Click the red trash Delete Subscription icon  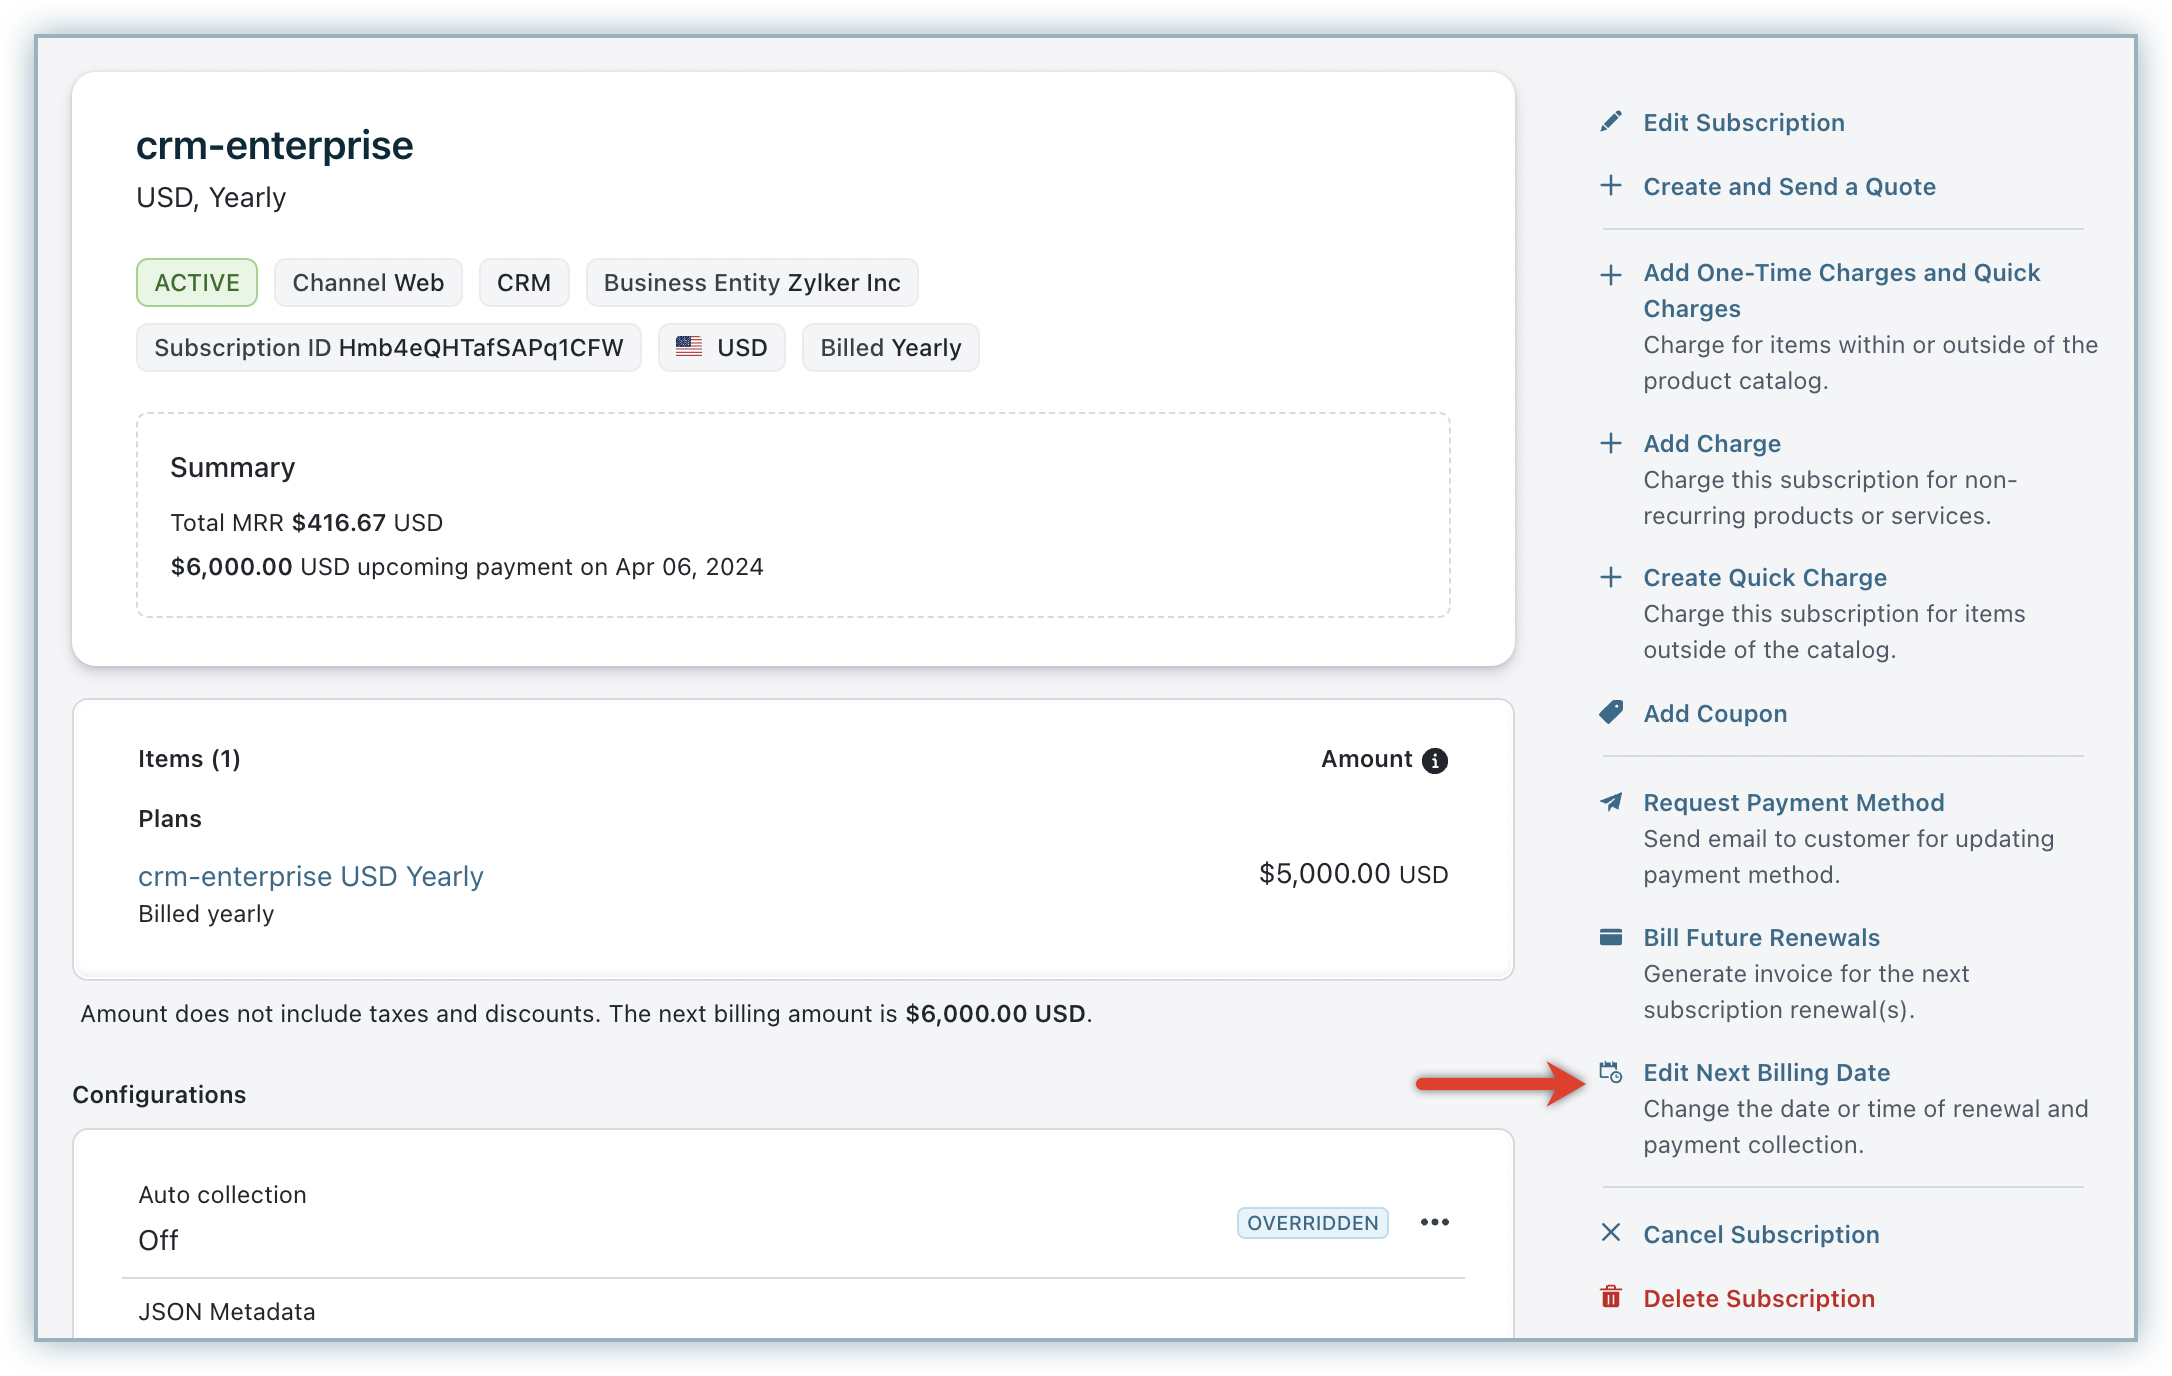[x=1610, y=1298]
